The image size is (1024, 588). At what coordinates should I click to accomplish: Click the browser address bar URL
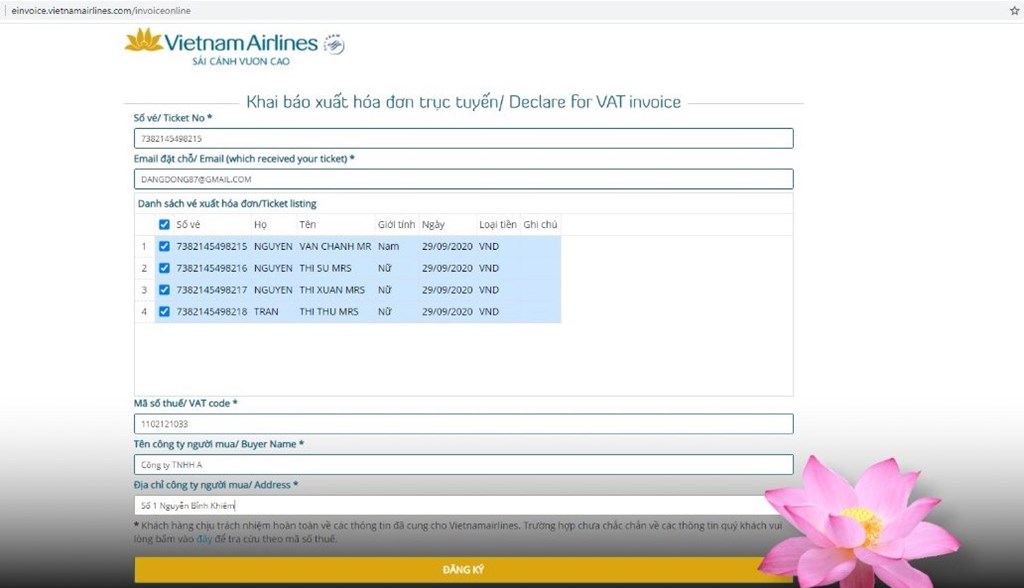tap(101, 10)
